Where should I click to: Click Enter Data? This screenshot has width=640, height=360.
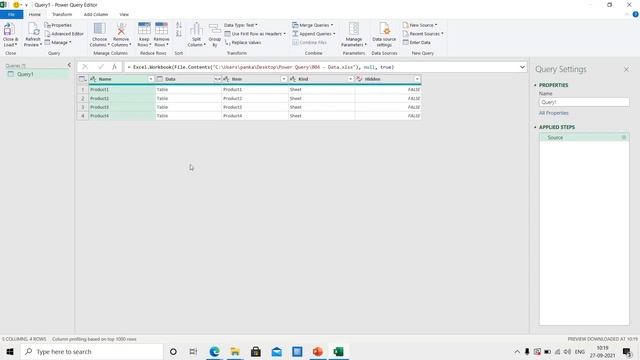[416, 42]
